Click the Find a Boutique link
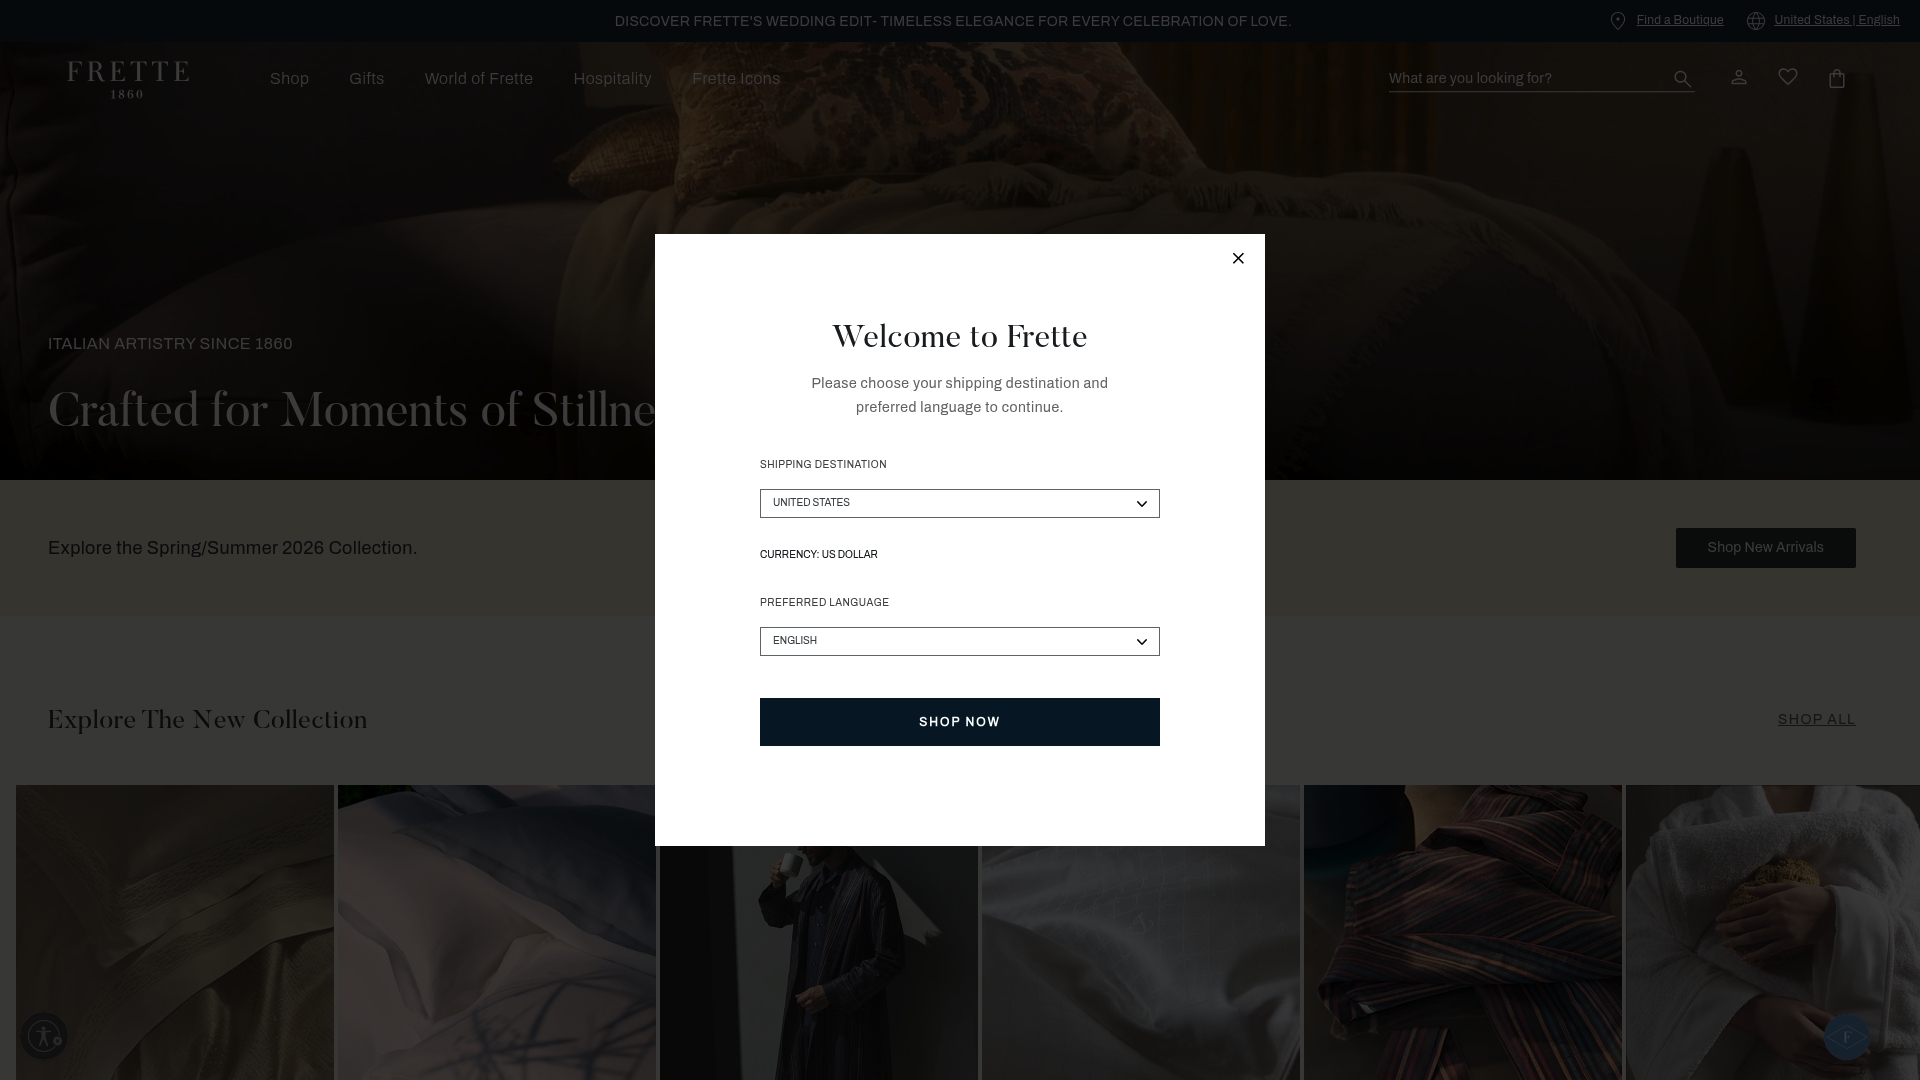Image resolution: width=1920 pixels, height=1080 pixels. 1680,20
